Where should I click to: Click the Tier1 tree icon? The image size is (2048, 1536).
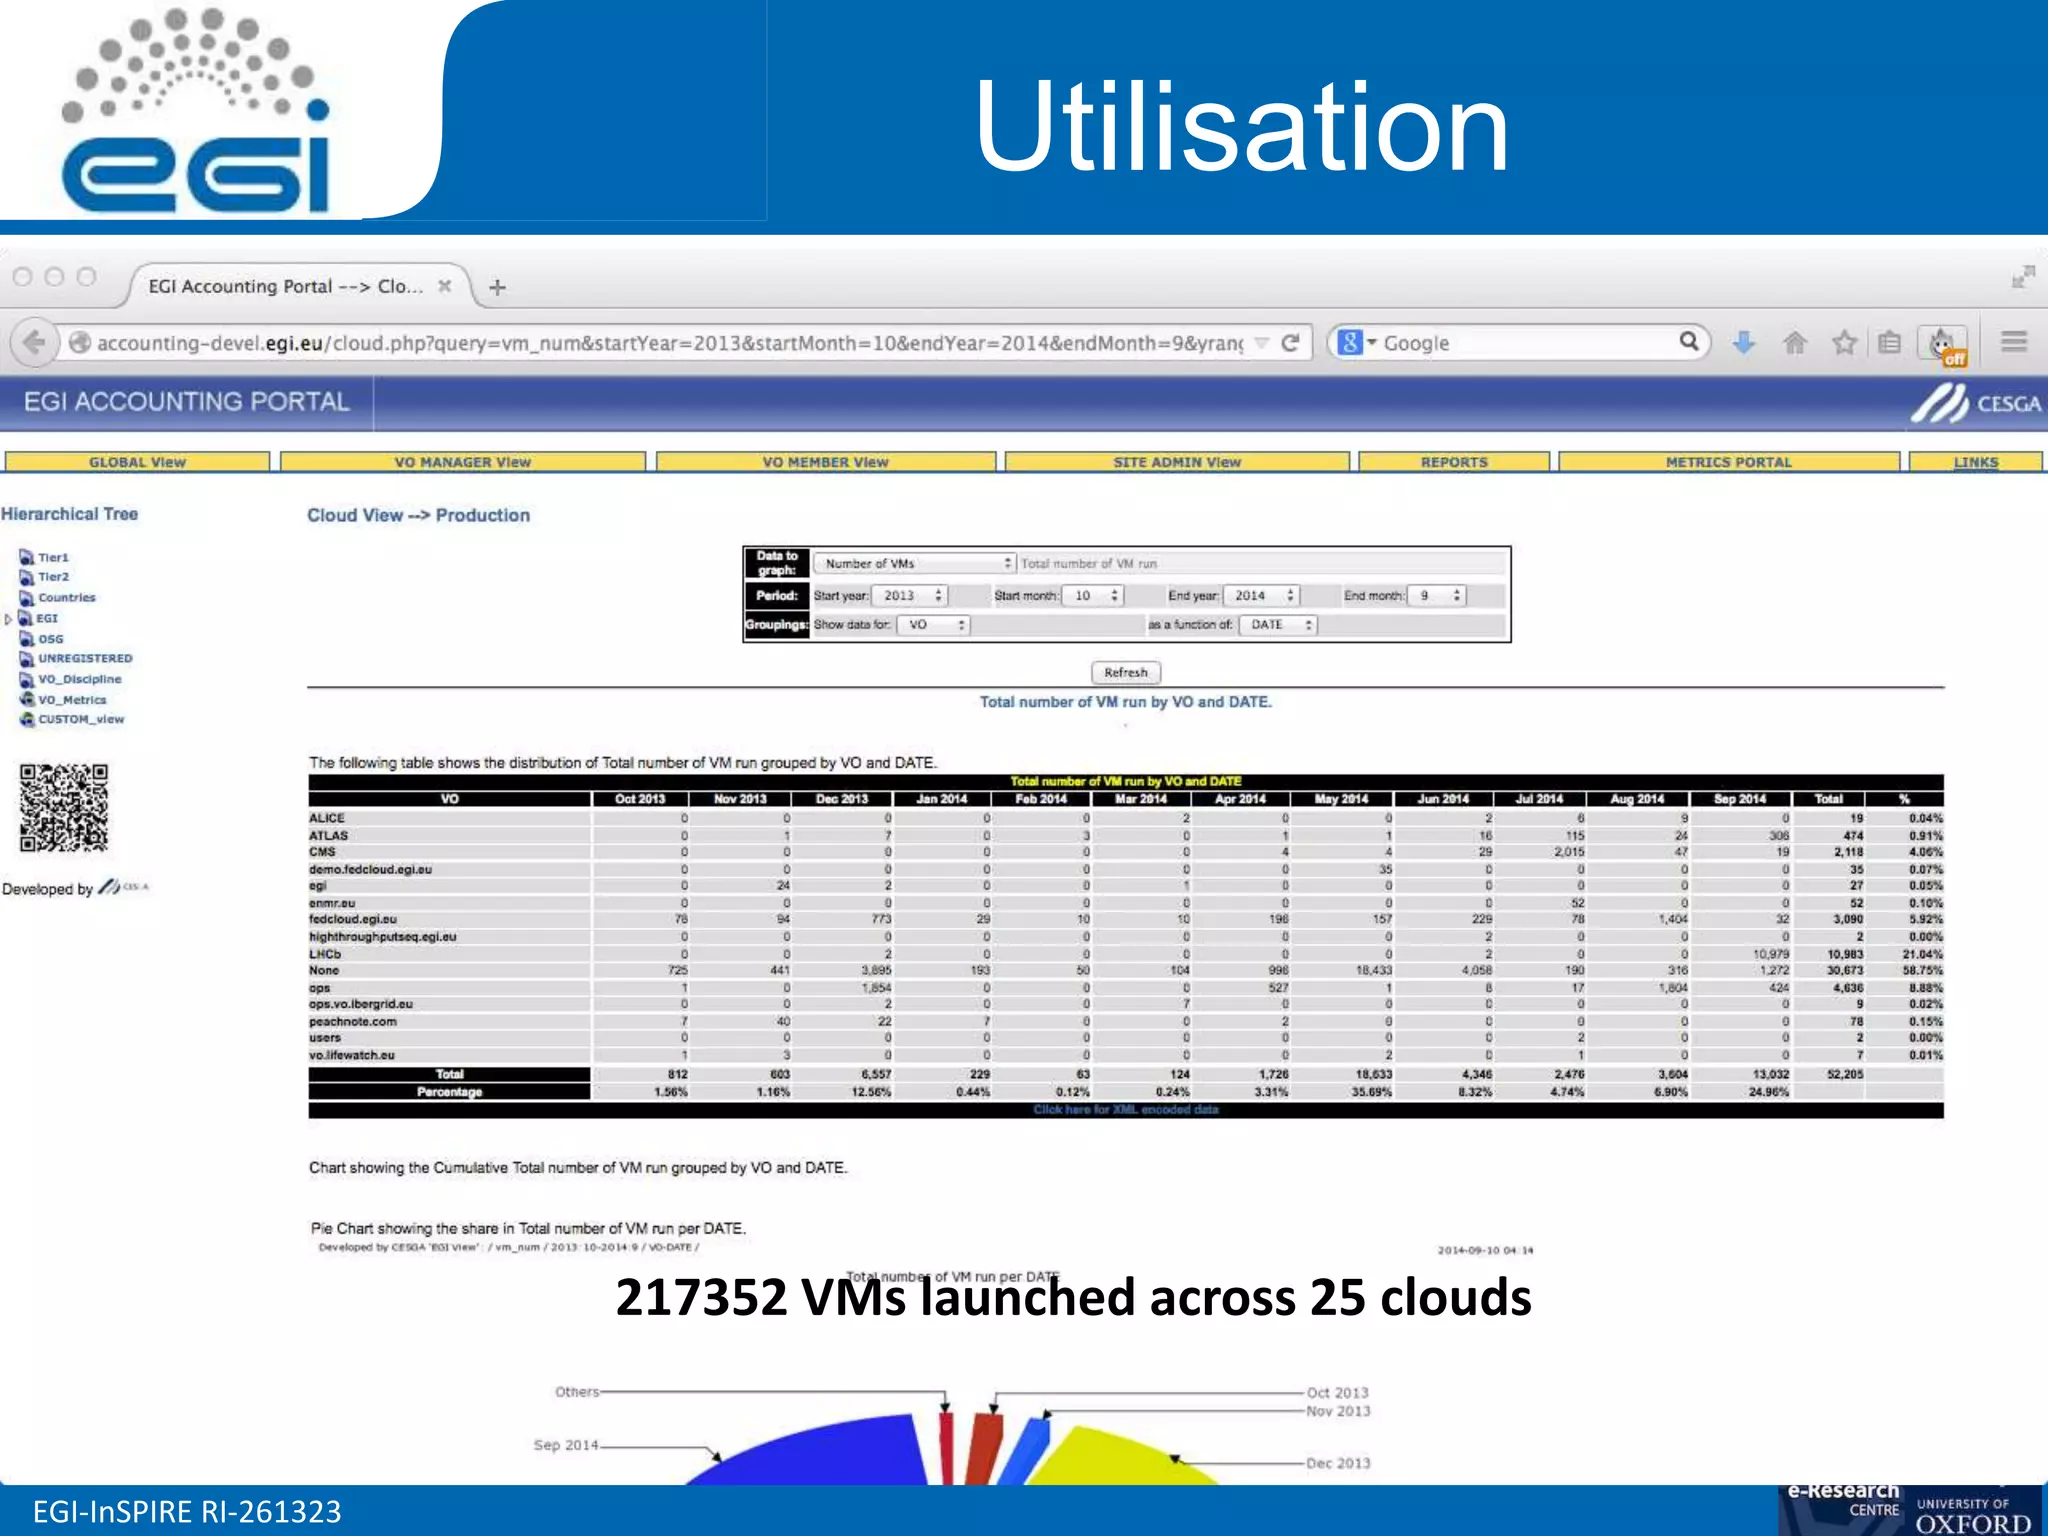[x=27, y=557]
